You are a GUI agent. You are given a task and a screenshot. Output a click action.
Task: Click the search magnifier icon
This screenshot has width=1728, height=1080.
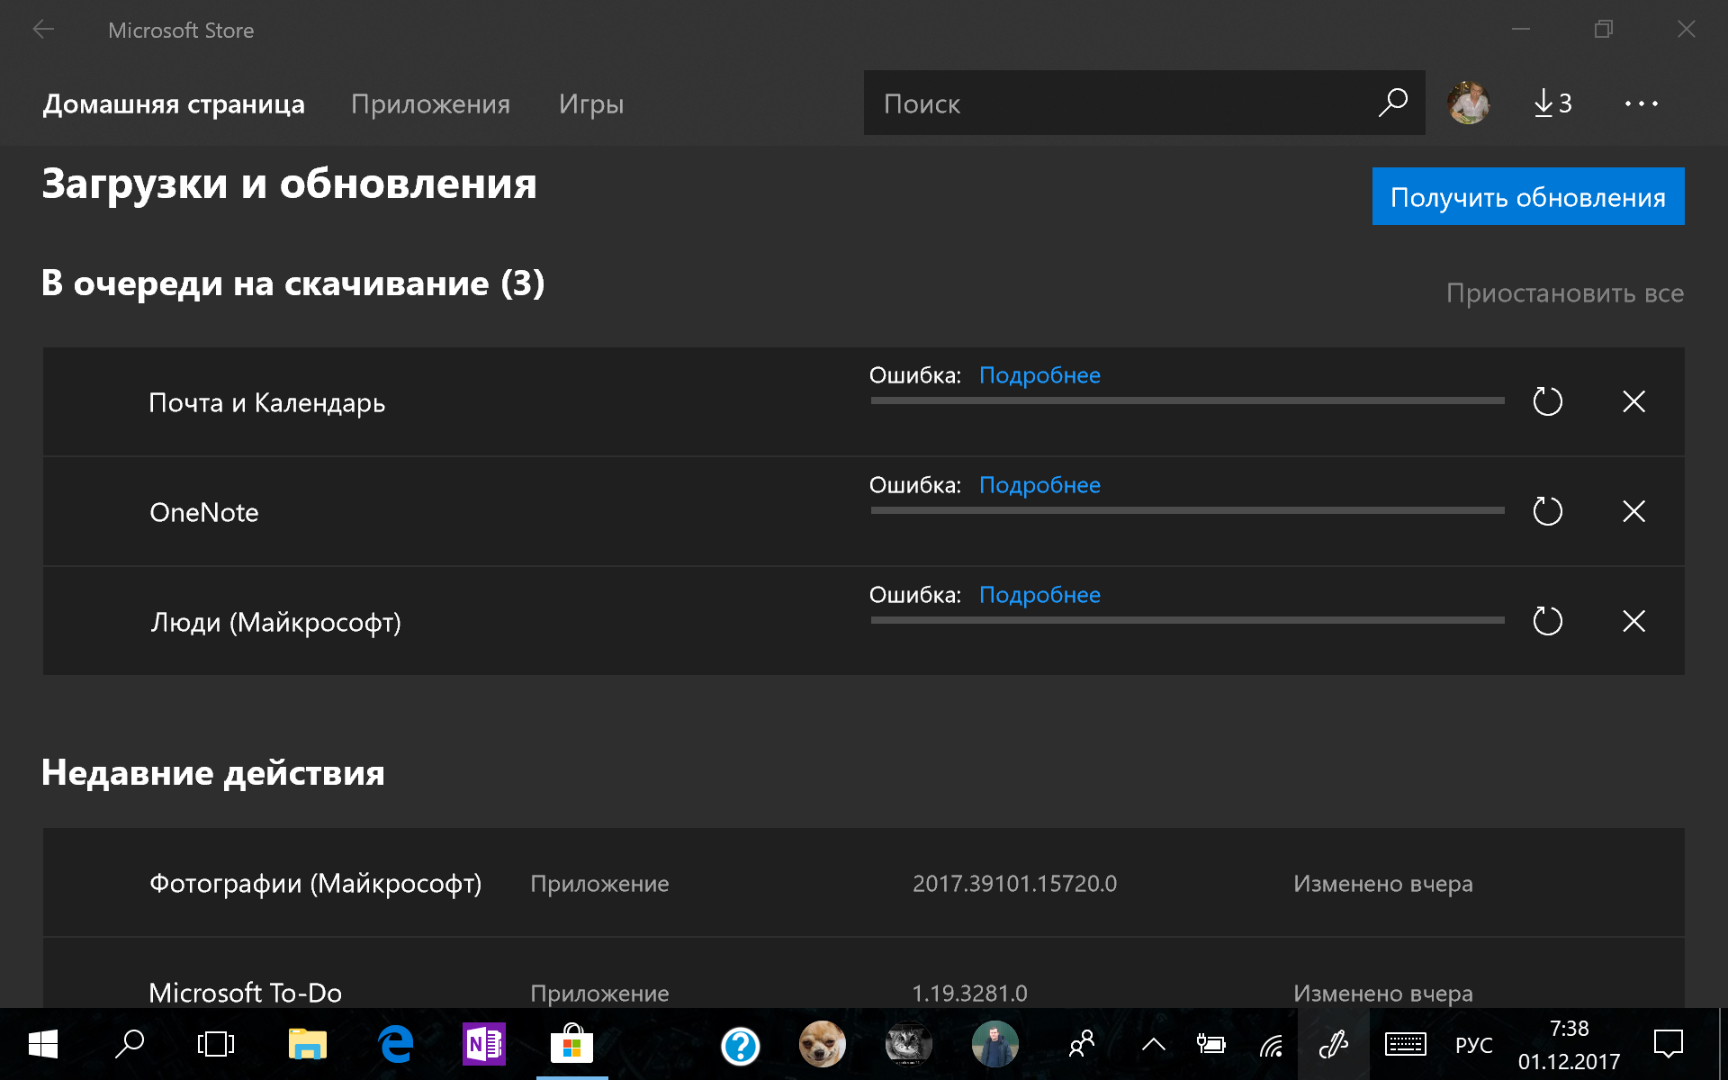click(x=1393, y=103)
